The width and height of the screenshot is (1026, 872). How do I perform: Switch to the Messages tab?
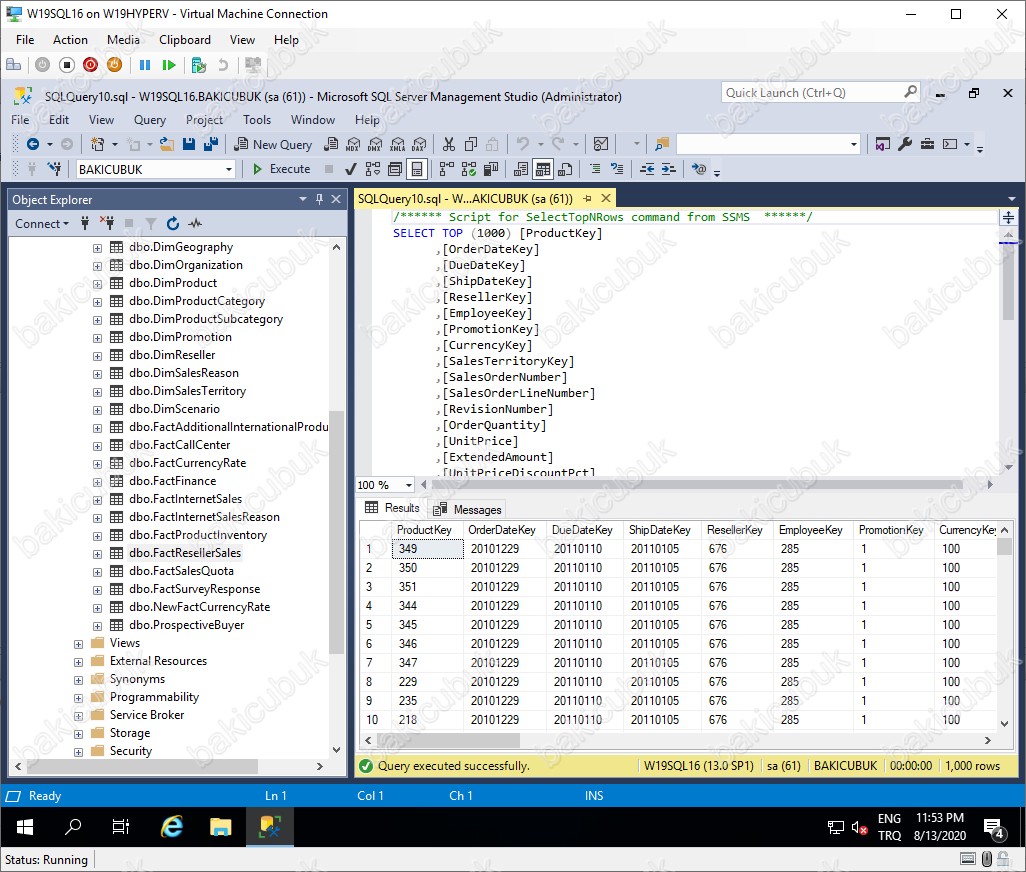coord(468,509)
